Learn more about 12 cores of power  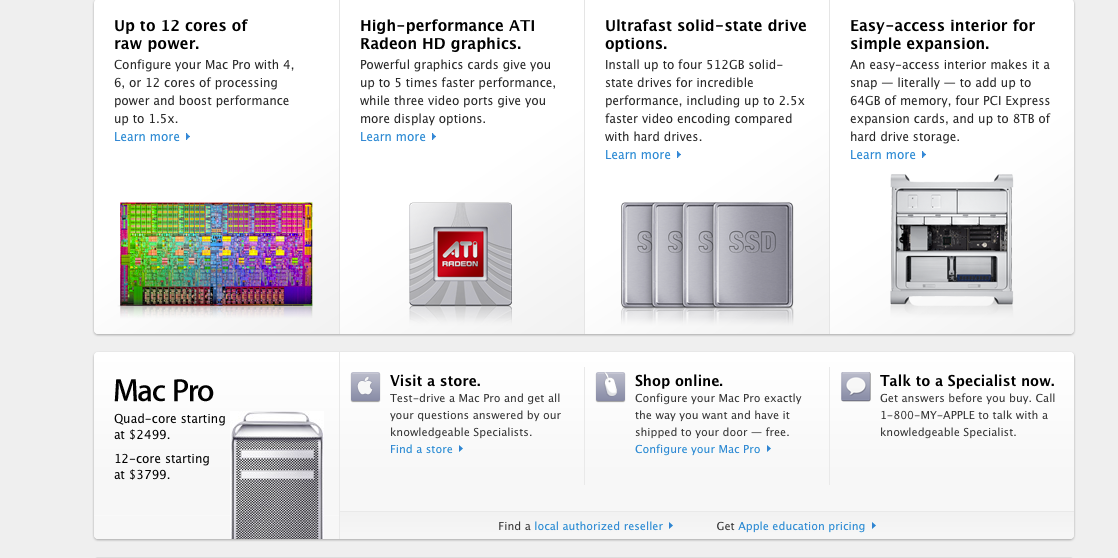[x=152, y=137]
